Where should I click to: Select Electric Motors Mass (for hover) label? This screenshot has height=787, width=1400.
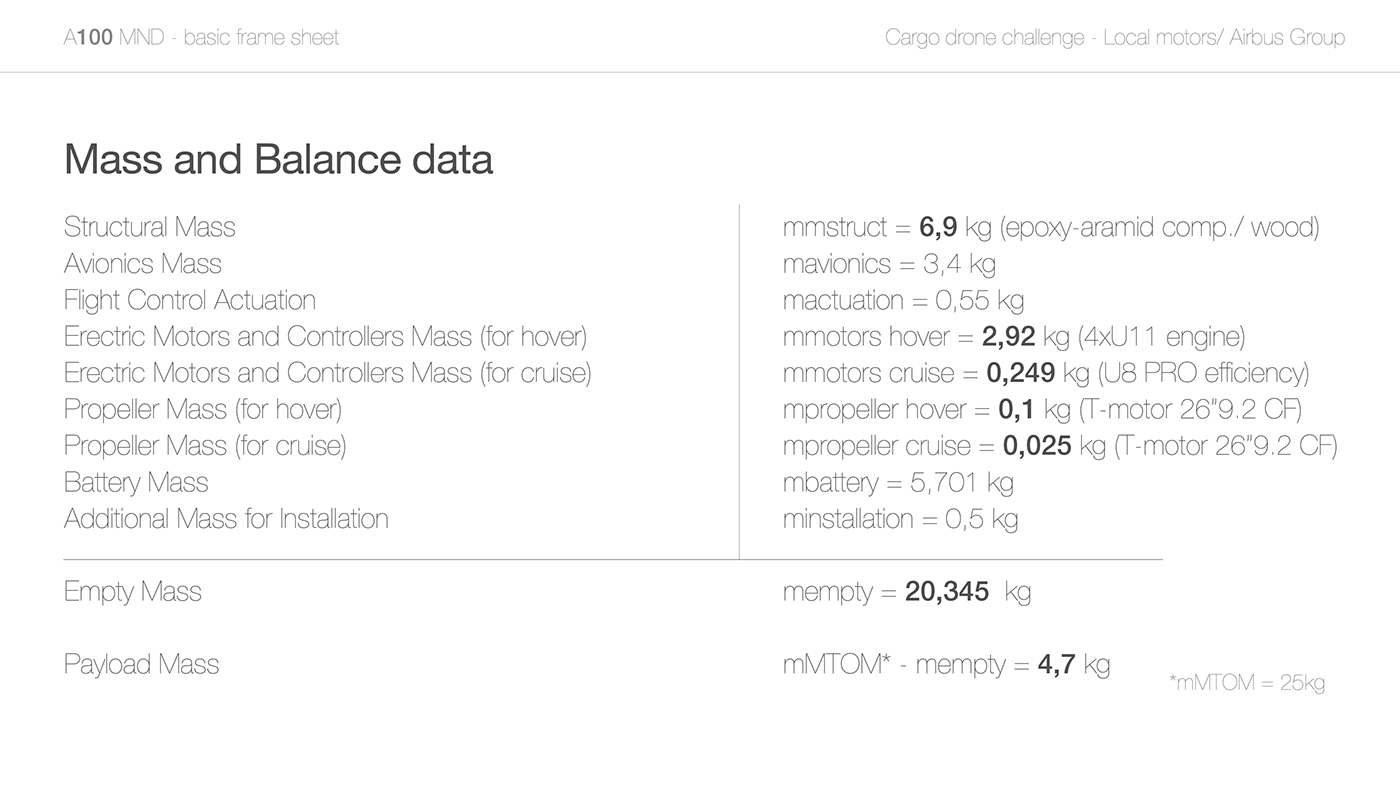[325, 337]
